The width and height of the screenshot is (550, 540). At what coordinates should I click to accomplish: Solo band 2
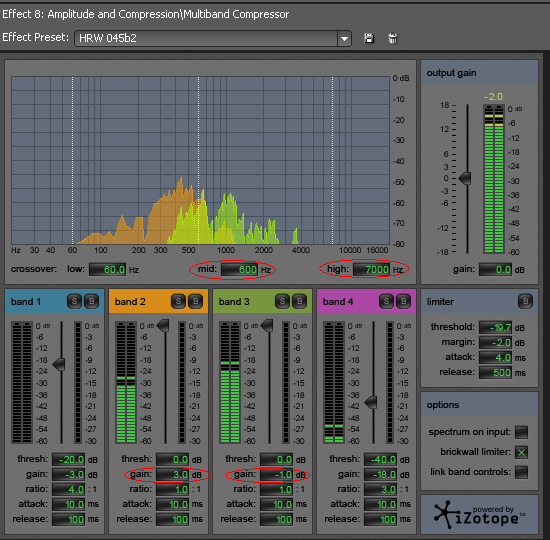click(x=178, y=301)
